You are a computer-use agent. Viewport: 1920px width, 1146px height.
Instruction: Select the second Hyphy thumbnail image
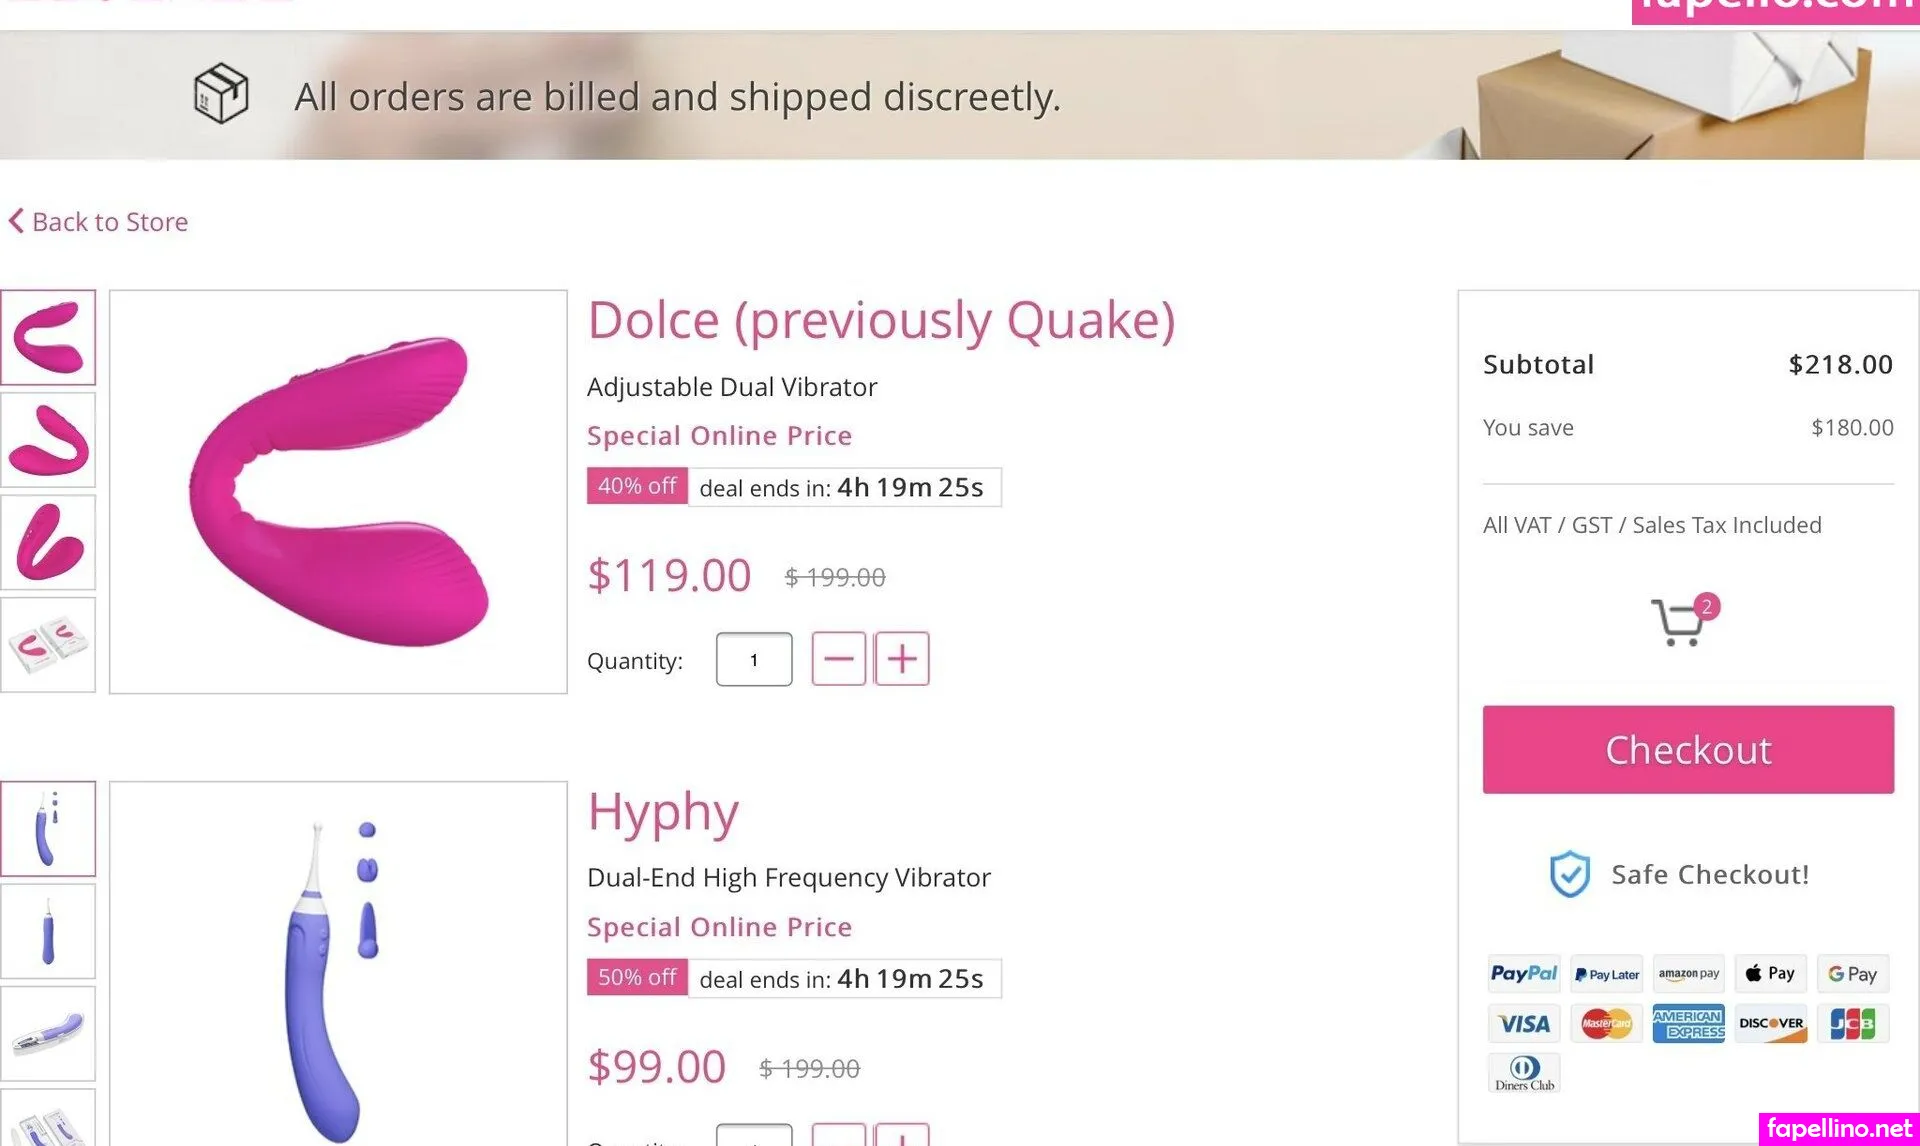[x=48, y=931]
